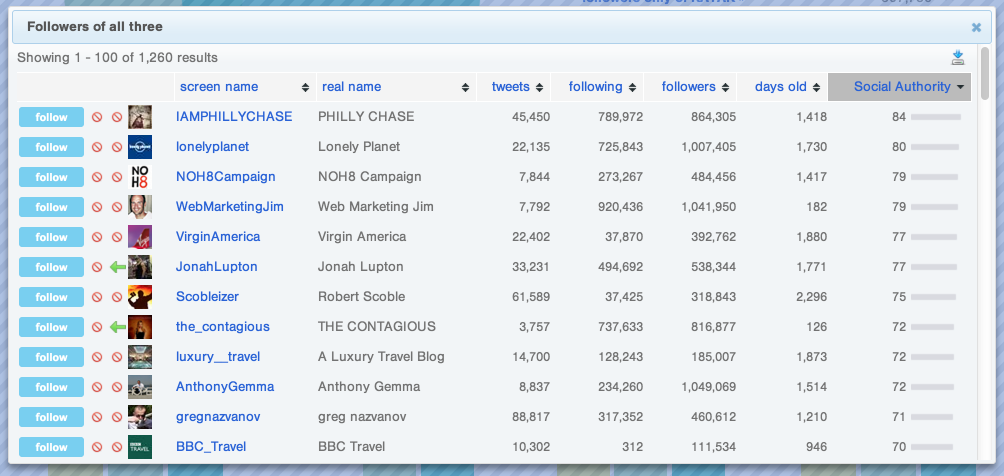Open the VirginAmerica avatar thumbnail
Image resolution: width=1004 pixels, height=476 pixels.
[x=140, y=237]
